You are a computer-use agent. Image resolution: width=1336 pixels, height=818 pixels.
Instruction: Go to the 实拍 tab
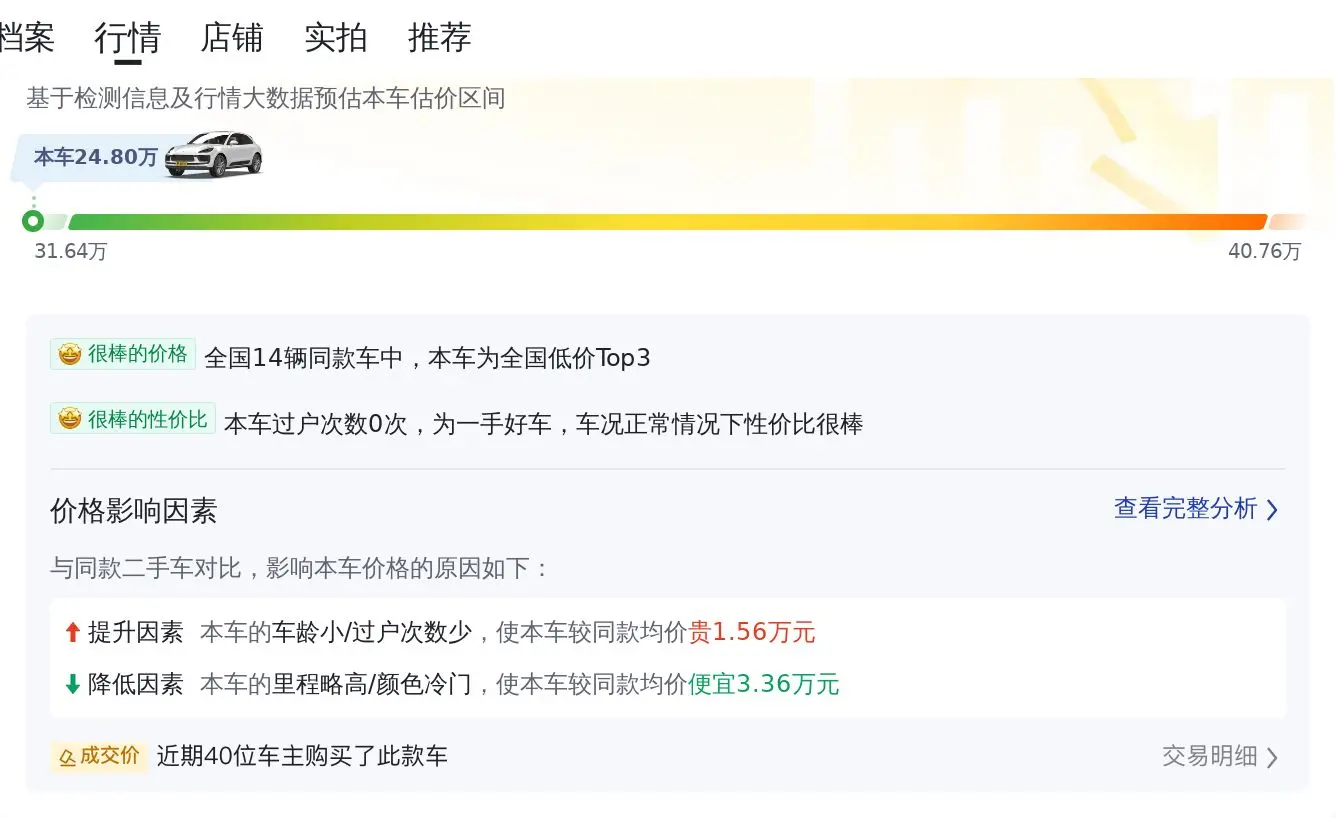[335, 37]
